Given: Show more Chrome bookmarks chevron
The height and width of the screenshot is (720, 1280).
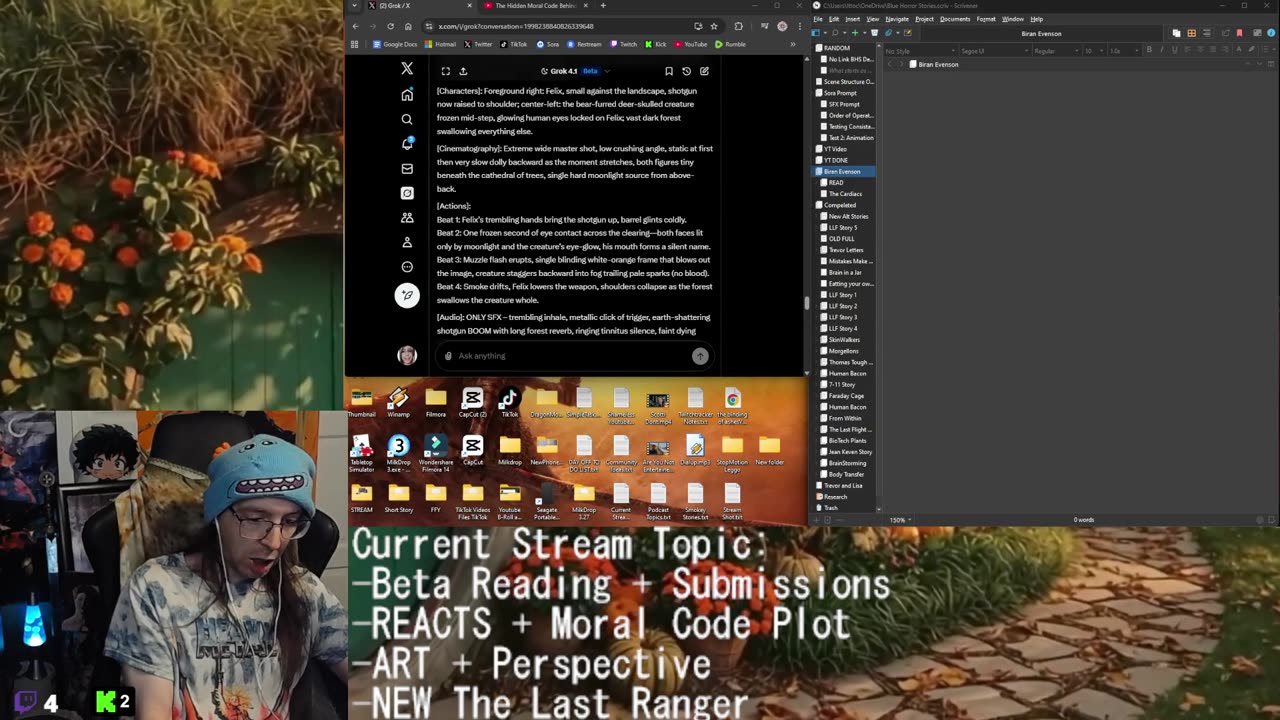Looking at the screenshot, I should pyautogui.click(x=793, y=44).
